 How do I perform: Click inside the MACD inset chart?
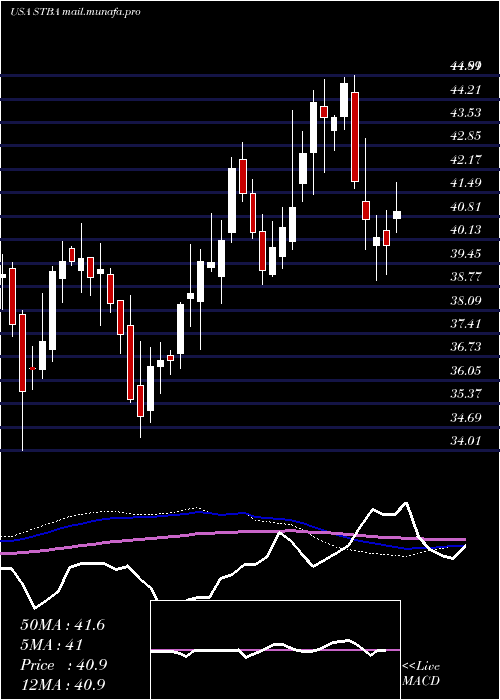(x=275, y=650)
